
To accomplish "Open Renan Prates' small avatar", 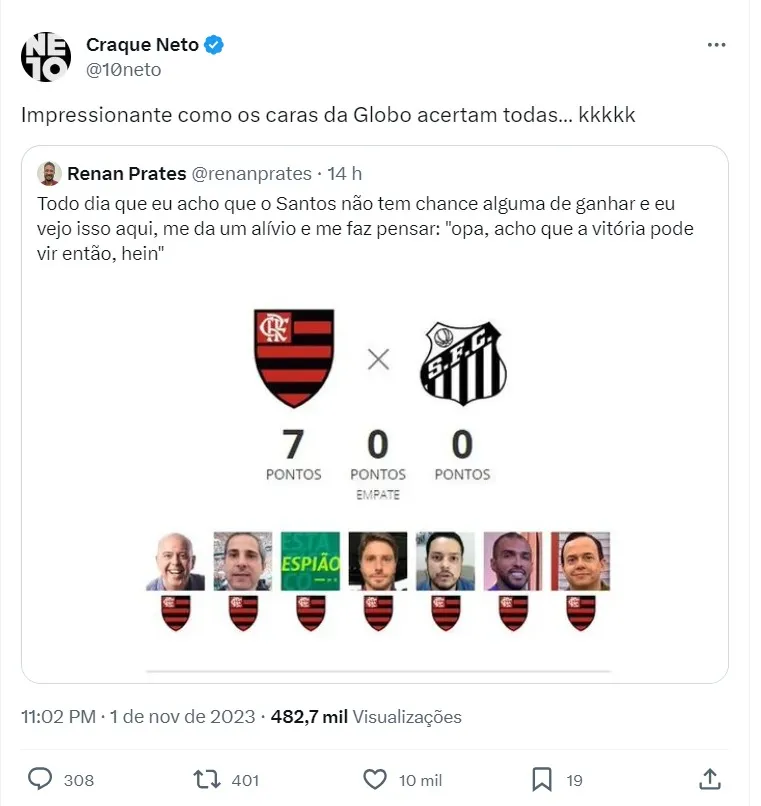I will coord(49,174).
